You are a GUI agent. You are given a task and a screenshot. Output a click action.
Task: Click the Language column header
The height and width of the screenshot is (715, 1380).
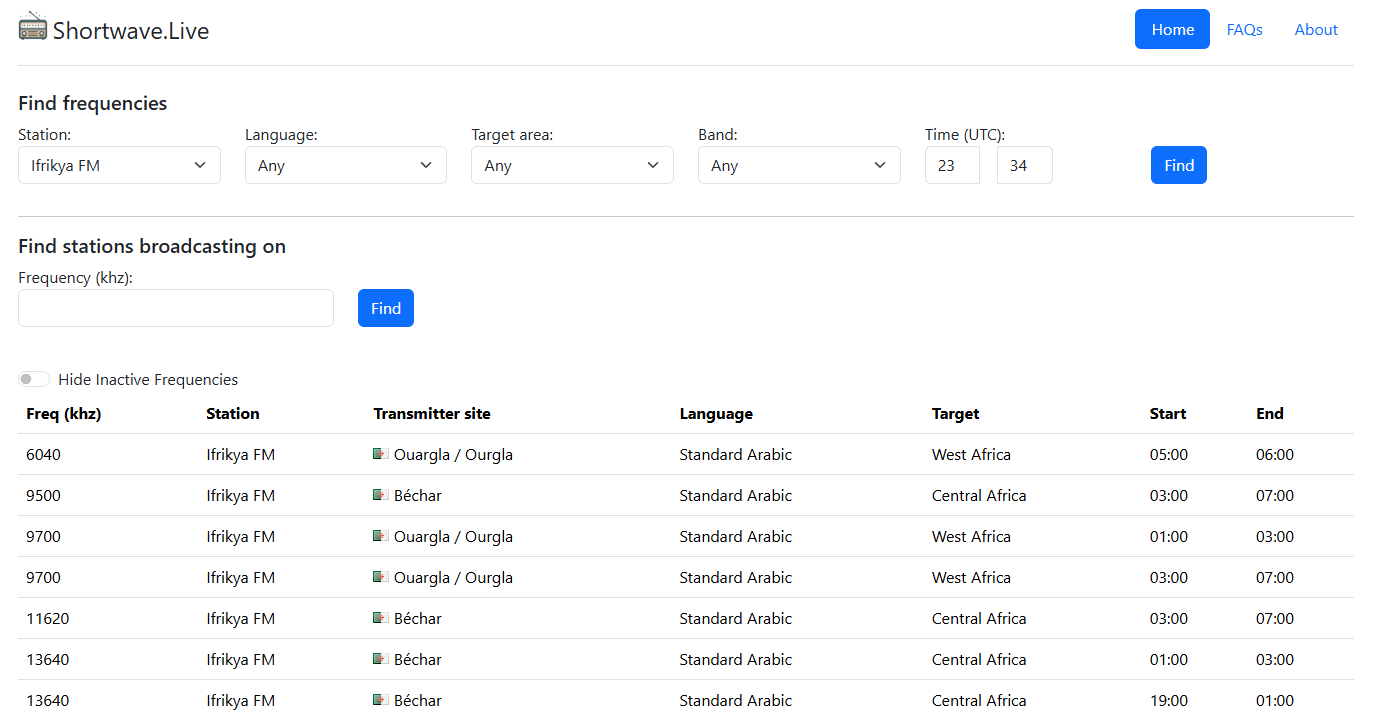(x=716, y=413)
